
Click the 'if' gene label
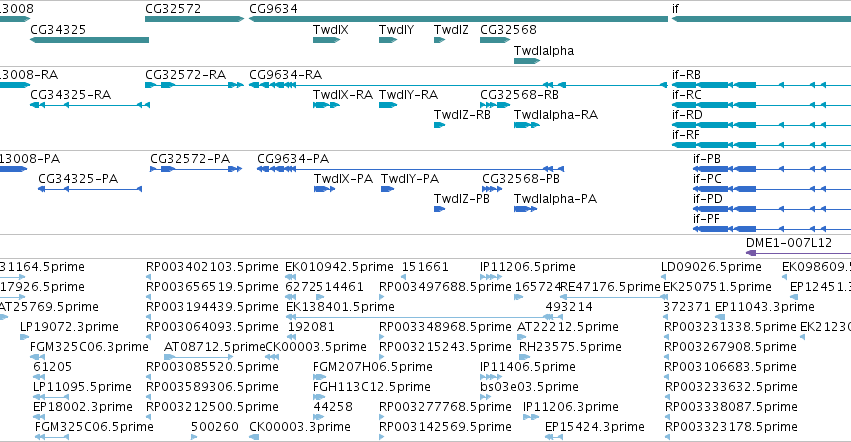tap(675, 9)
